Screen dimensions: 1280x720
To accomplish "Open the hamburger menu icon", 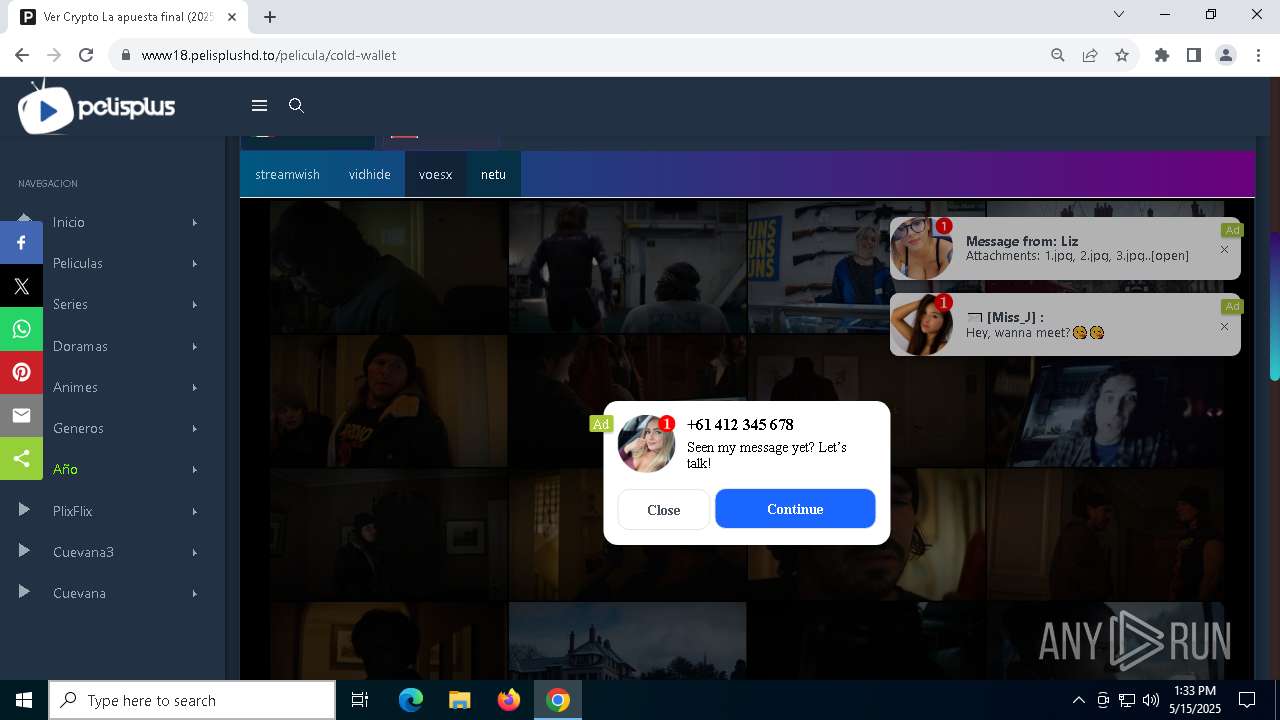I will click(x=259, y=106).
